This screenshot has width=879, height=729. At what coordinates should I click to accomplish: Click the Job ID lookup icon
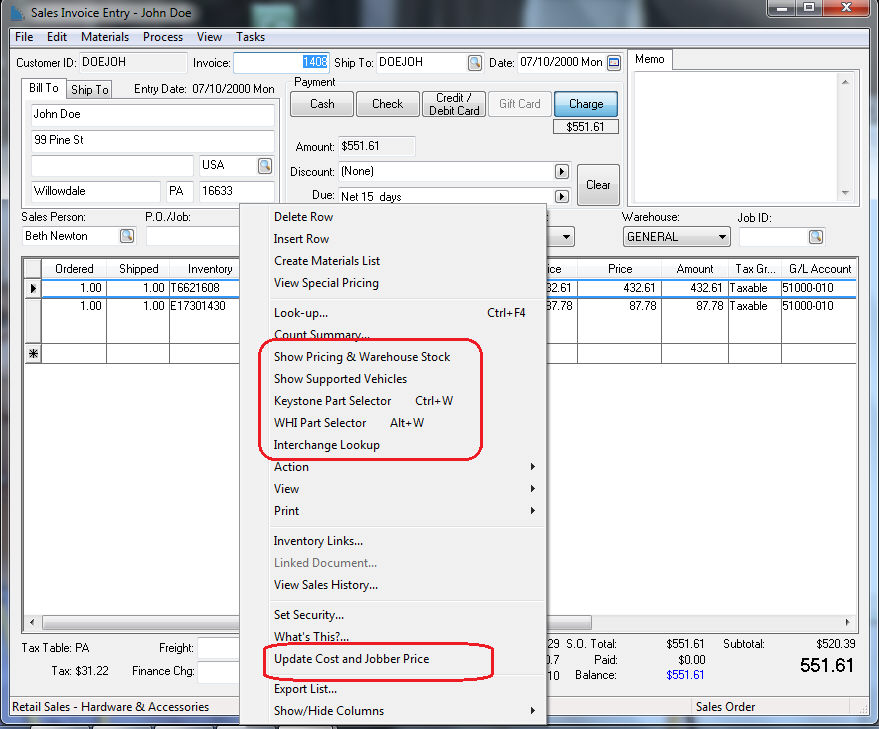tap(816, 237)
